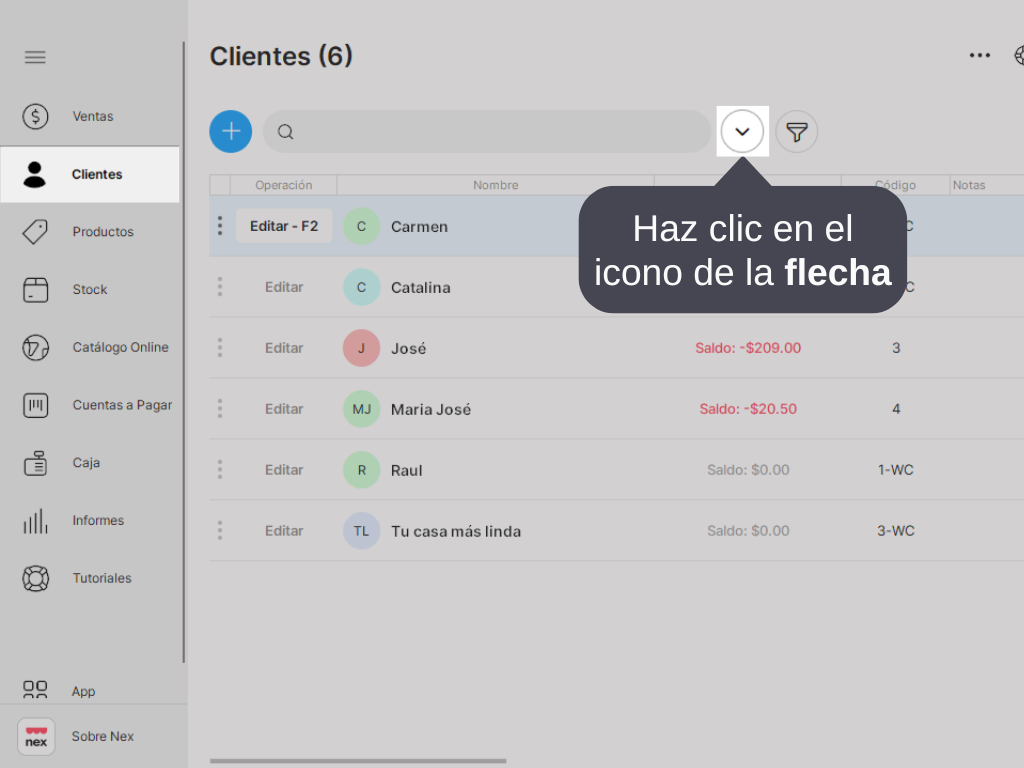Click the Informes bar chart icon
The height and width of the screenshot is (768, 1024).
[35, 520]
